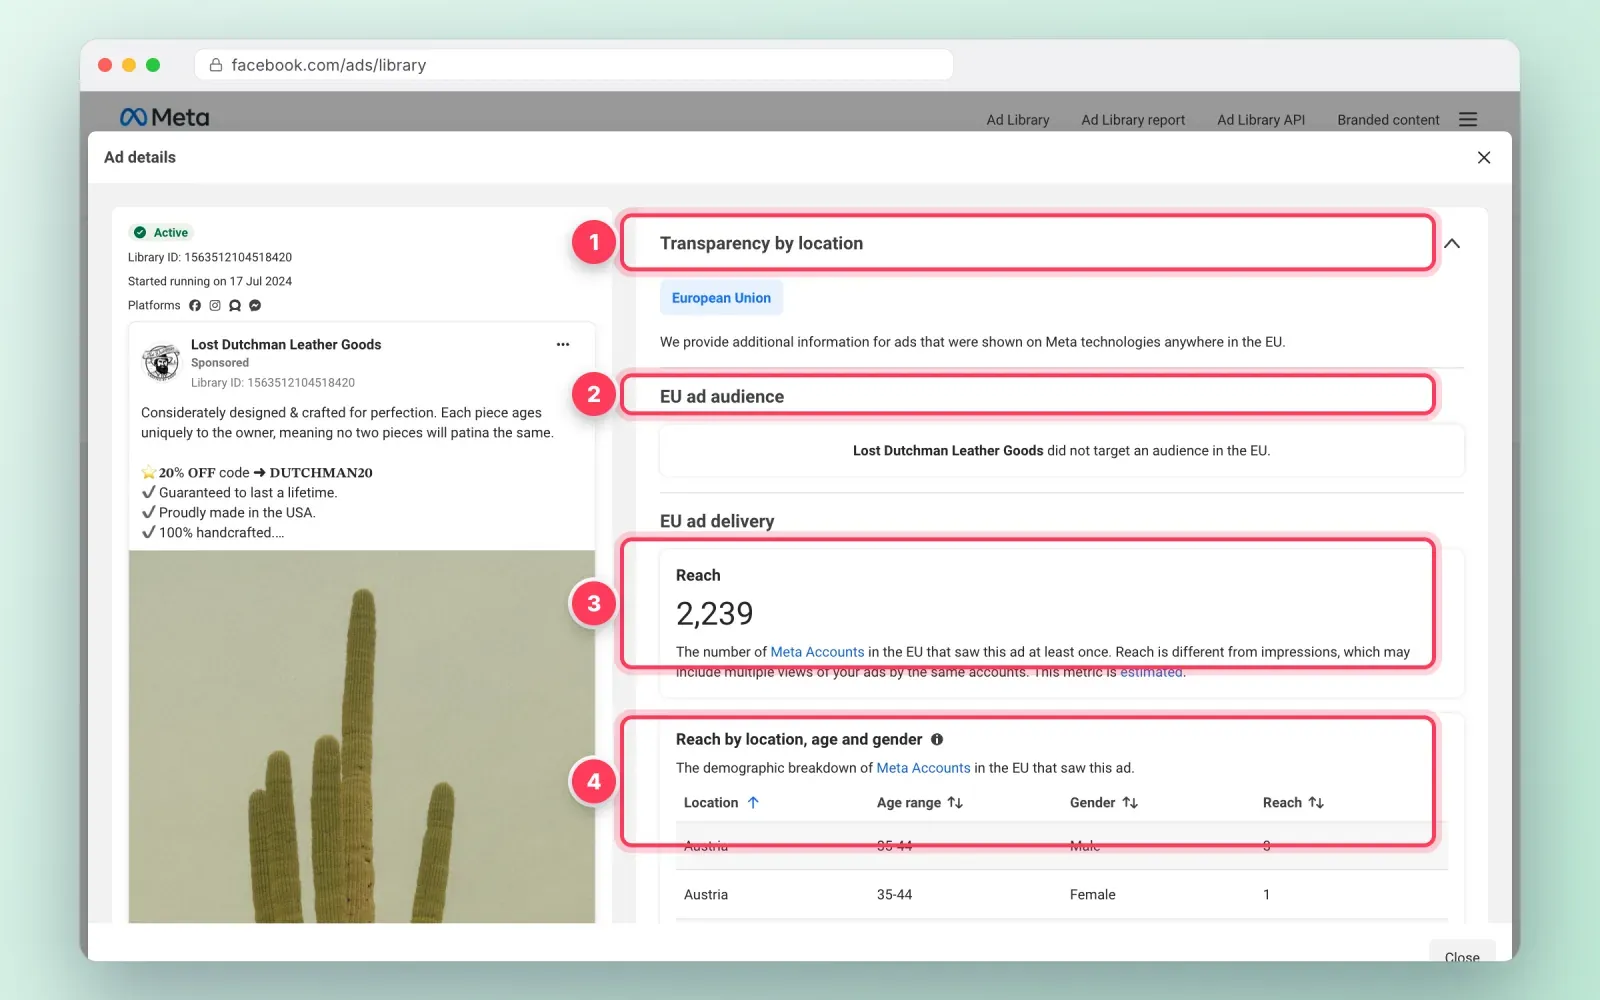Open the Ad Library API menu item

pos(1261,120)
